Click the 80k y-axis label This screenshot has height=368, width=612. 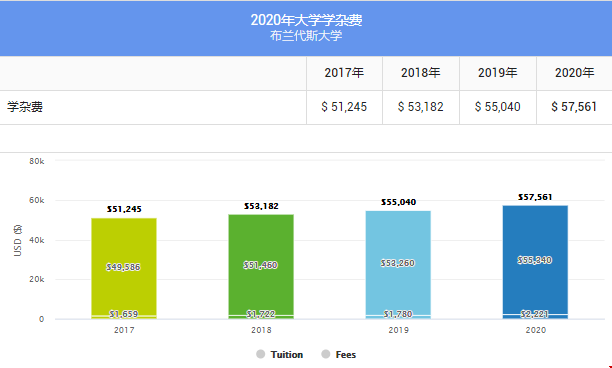coord(37,161)
